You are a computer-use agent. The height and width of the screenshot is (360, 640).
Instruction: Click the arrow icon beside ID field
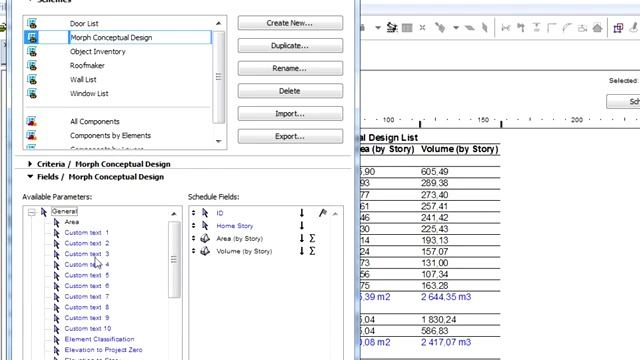click(205, 213)
